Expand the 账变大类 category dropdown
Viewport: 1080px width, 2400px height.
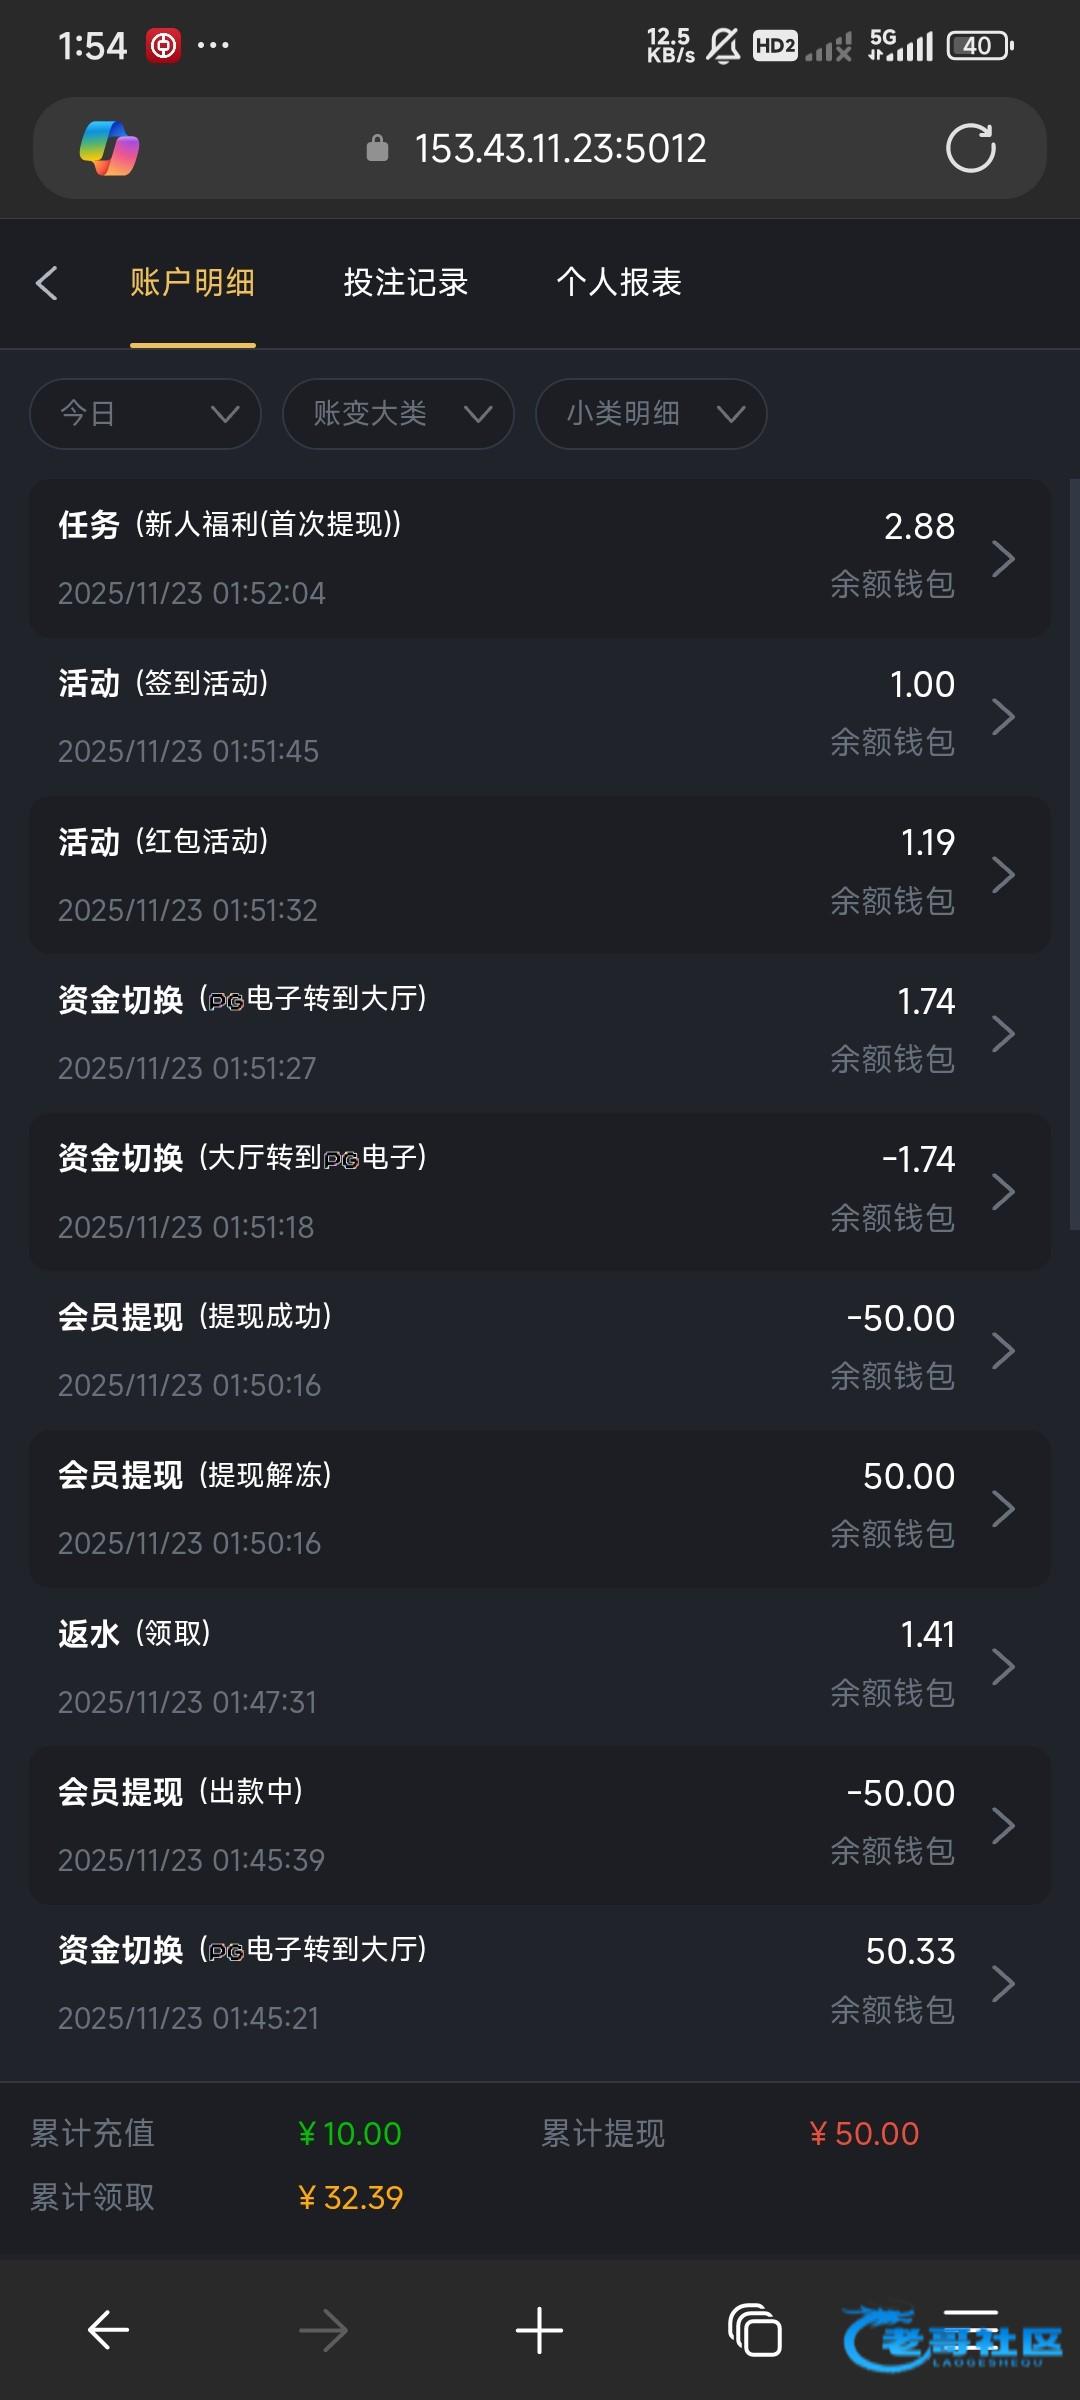398,414
